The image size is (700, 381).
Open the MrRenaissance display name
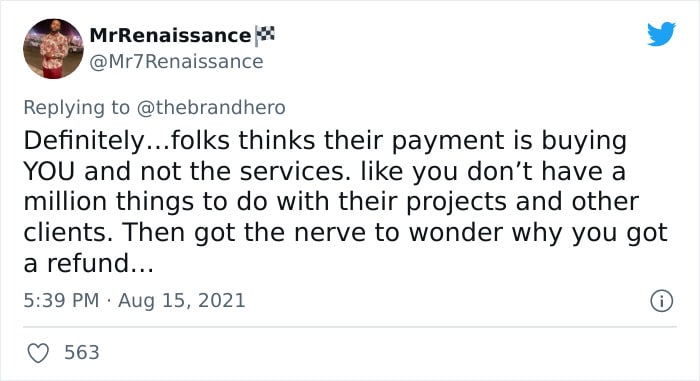tap(170, 36)
